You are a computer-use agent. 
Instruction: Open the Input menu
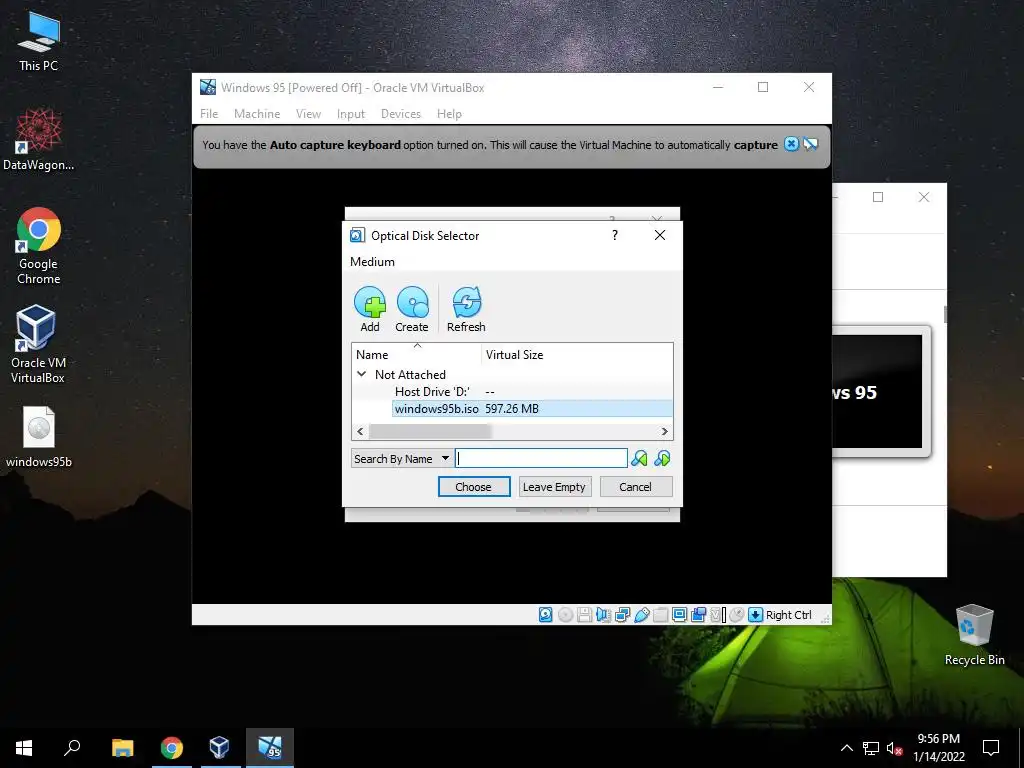pyautogui.click(x=351, y=114)
